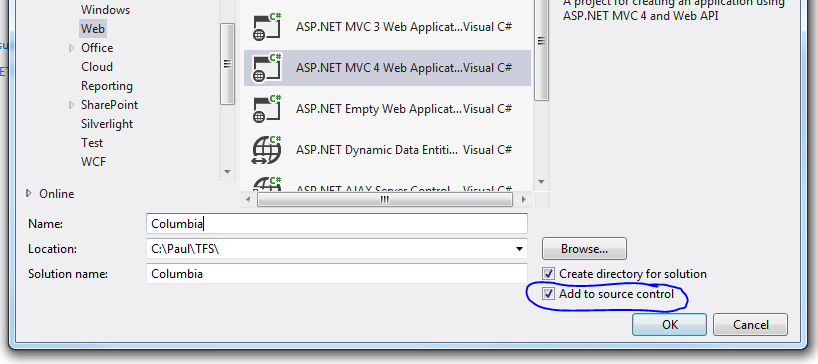Expand the Online templates section
Image resolution: width=818 pixels, height=364 pixels.
tap(29, 194)
